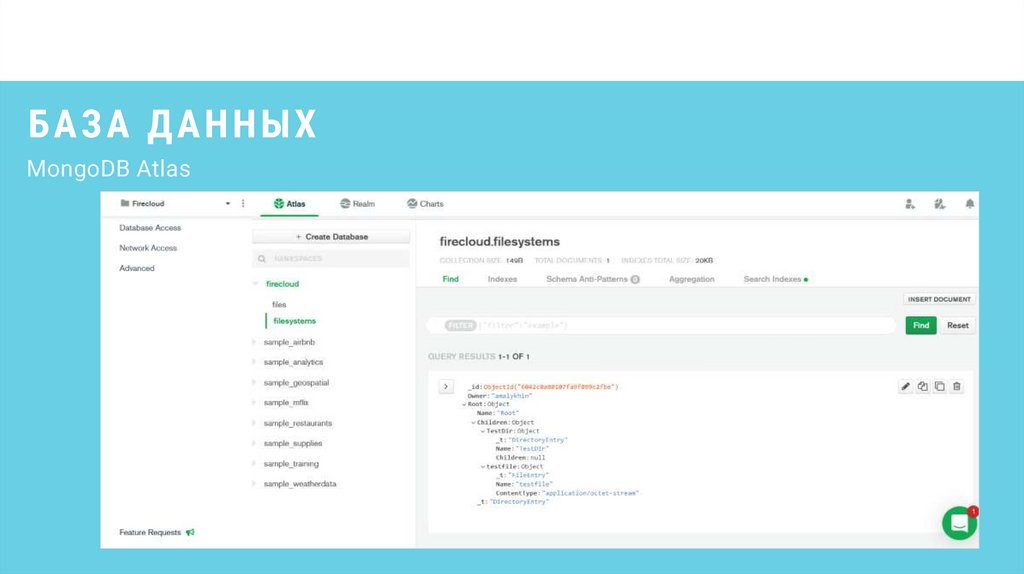The height and width of the screenshot is (574, 1024).
Task: Click the green Find button
Action: (921, 325)
